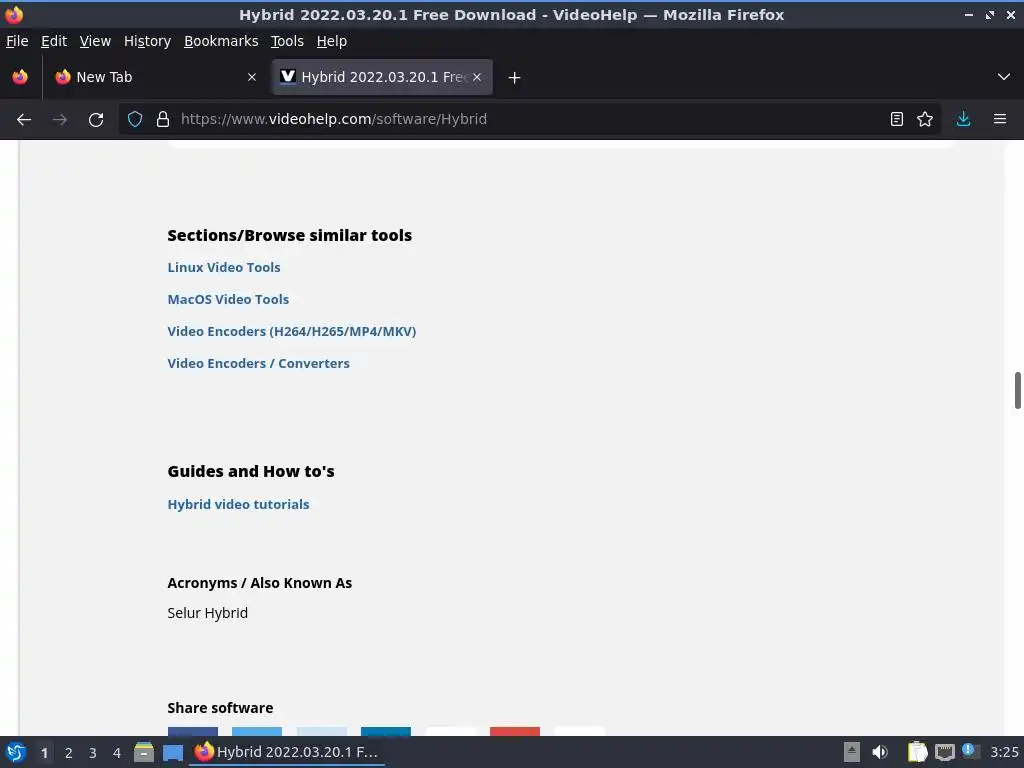Open a new tab with plus button
Viewport: 1024px width, 768px height.
[x=515, y=78]
